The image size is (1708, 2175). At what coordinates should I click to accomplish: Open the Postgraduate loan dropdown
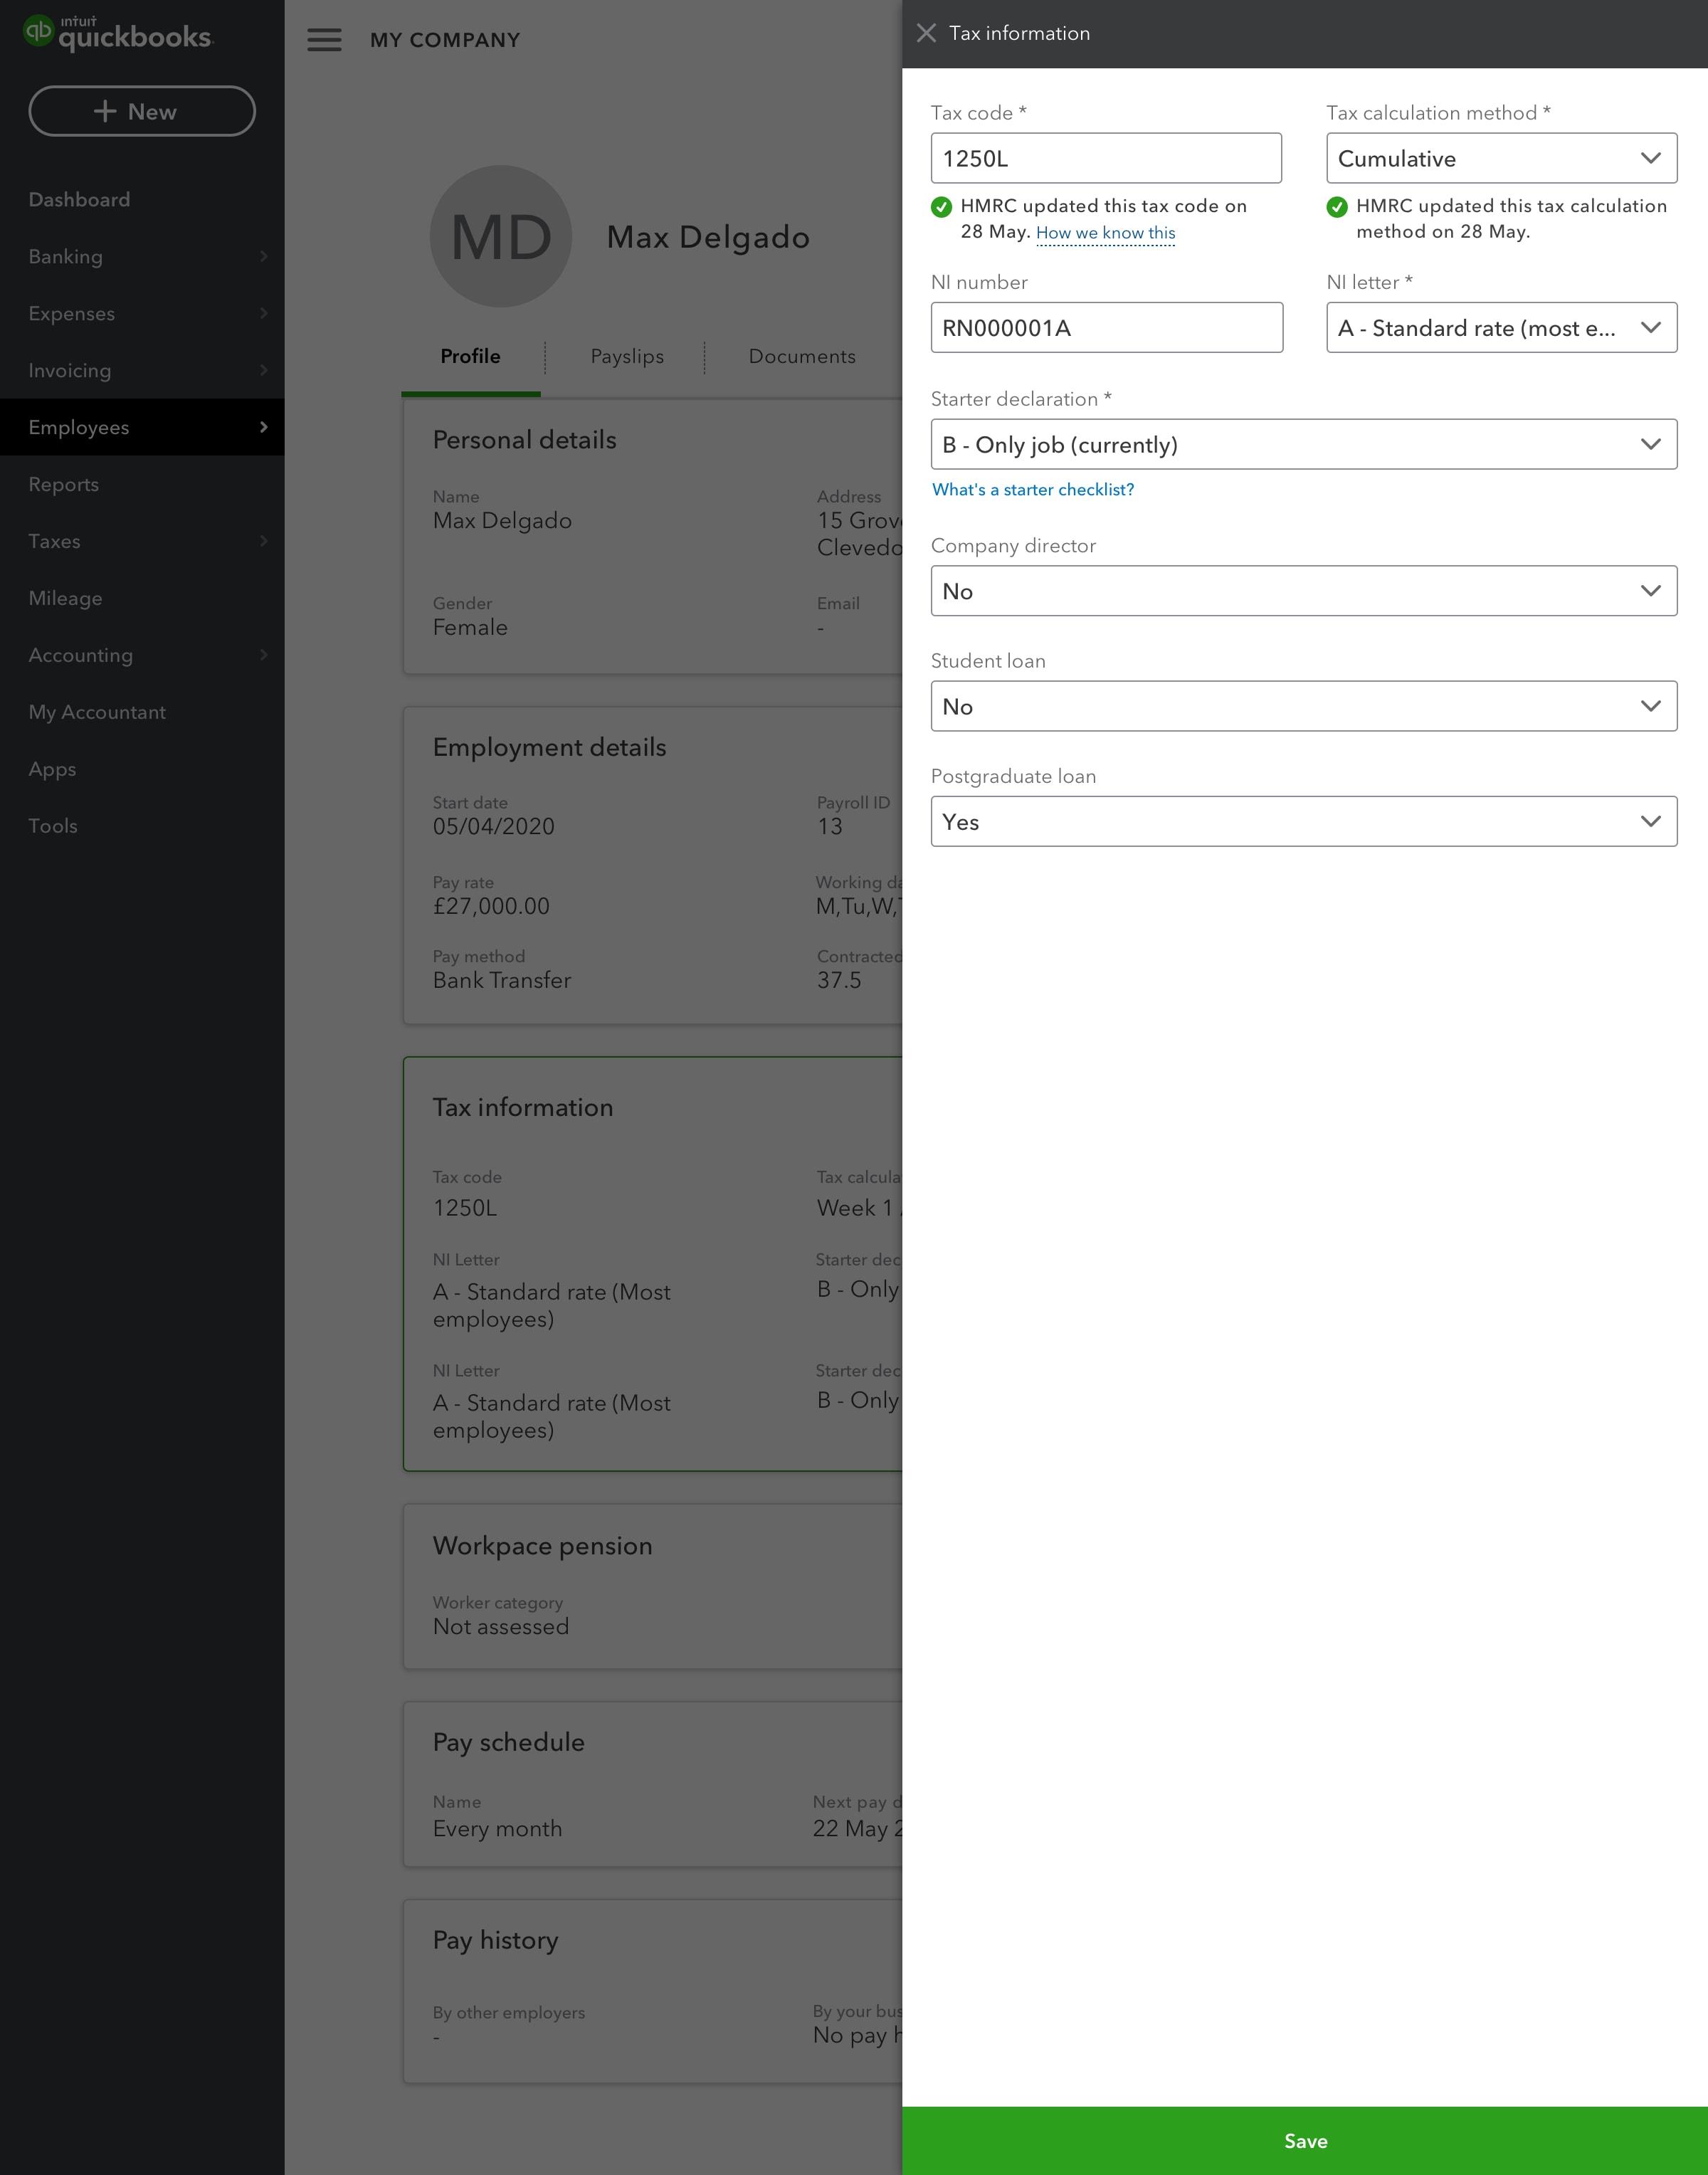[1303, 822]
